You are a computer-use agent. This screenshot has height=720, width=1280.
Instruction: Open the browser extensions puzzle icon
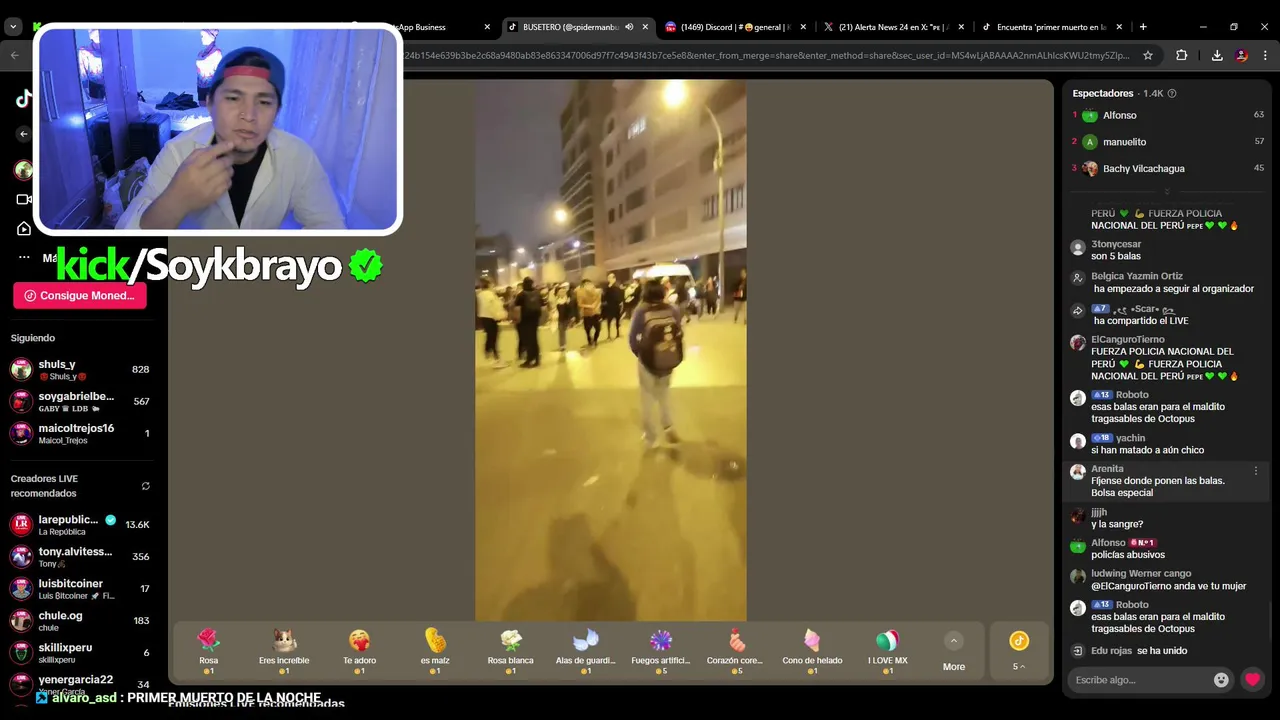[1182, 55]
